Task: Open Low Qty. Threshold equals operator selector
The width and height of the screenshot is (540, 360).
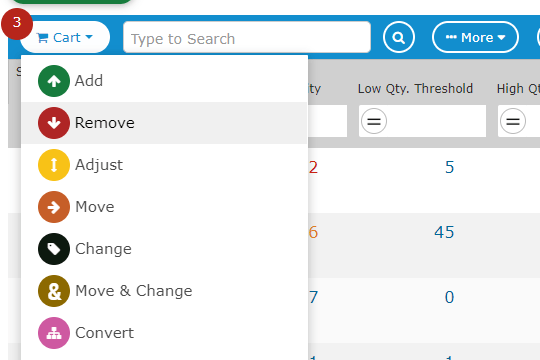Action: pyautogui.click(x=374, y=121)
